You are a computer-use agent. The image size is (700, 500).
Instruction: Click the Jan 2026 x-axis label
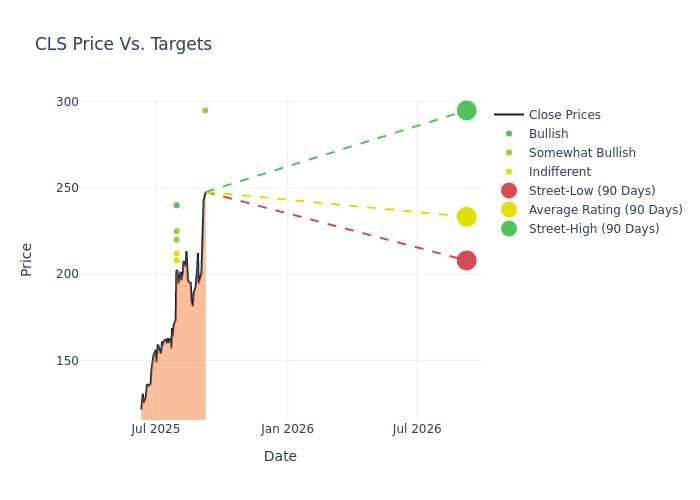point(287,429)
